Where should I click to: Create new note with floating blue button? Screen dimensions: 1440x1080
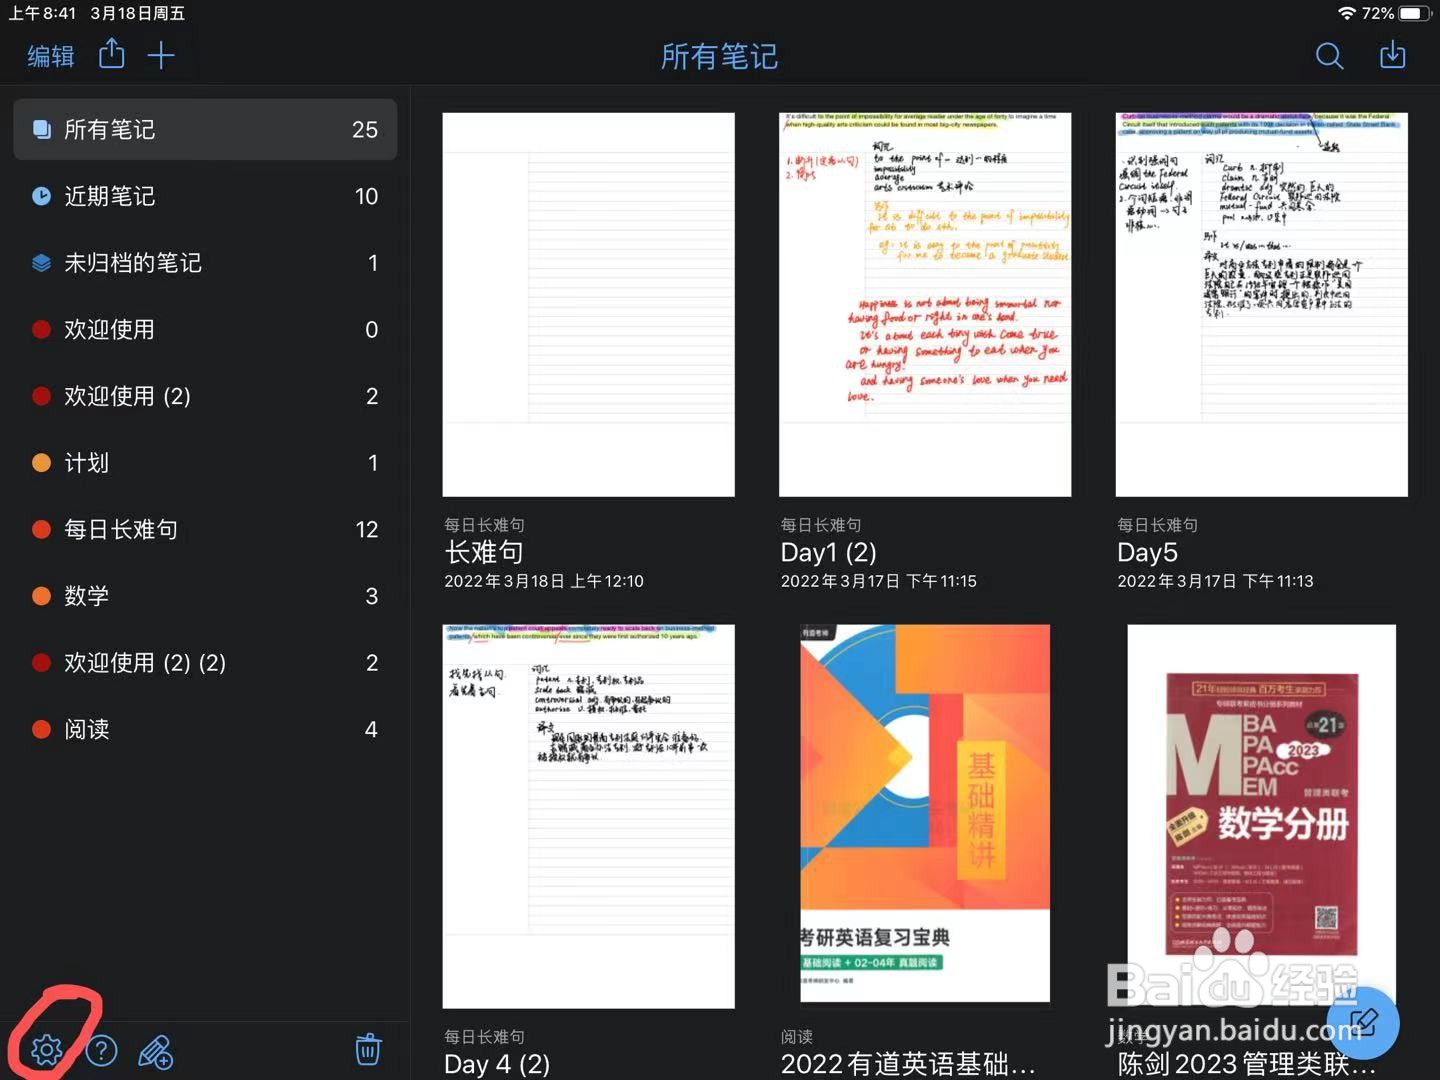point(1365,1023)
